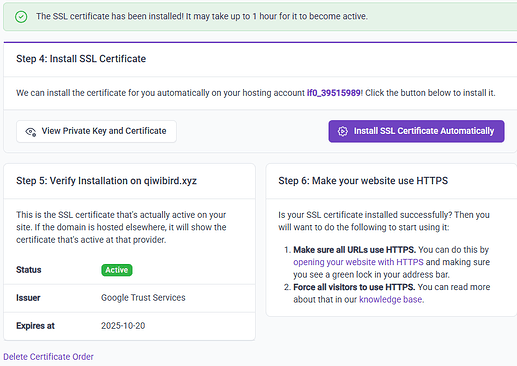Select the issuer value Google Trust Services

point(143,298)
